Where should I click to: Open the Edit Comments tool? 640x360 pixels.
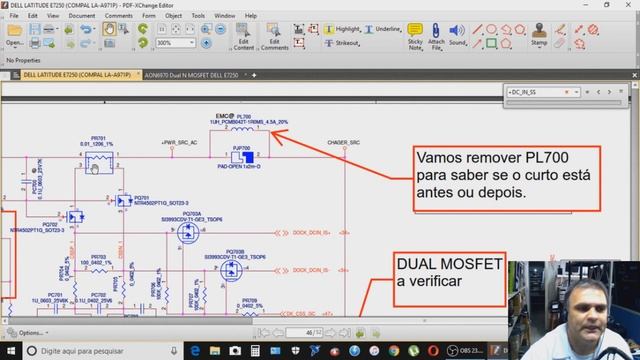pyautogui.click(x=274, y=37)
